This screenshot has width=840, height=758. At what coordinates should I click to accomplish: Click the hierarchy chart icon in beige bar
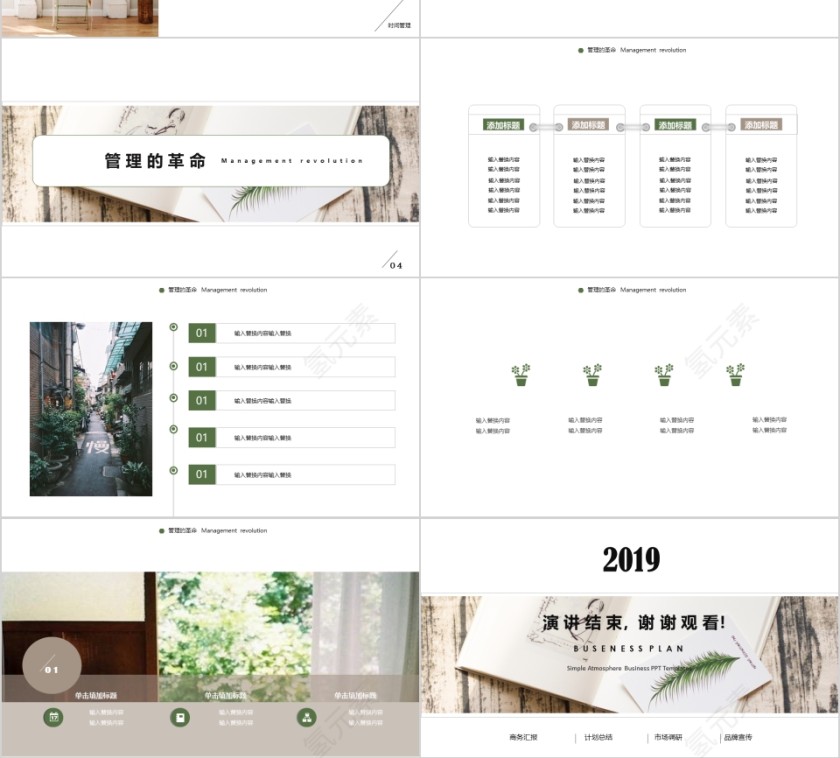[x=306, y=717]
